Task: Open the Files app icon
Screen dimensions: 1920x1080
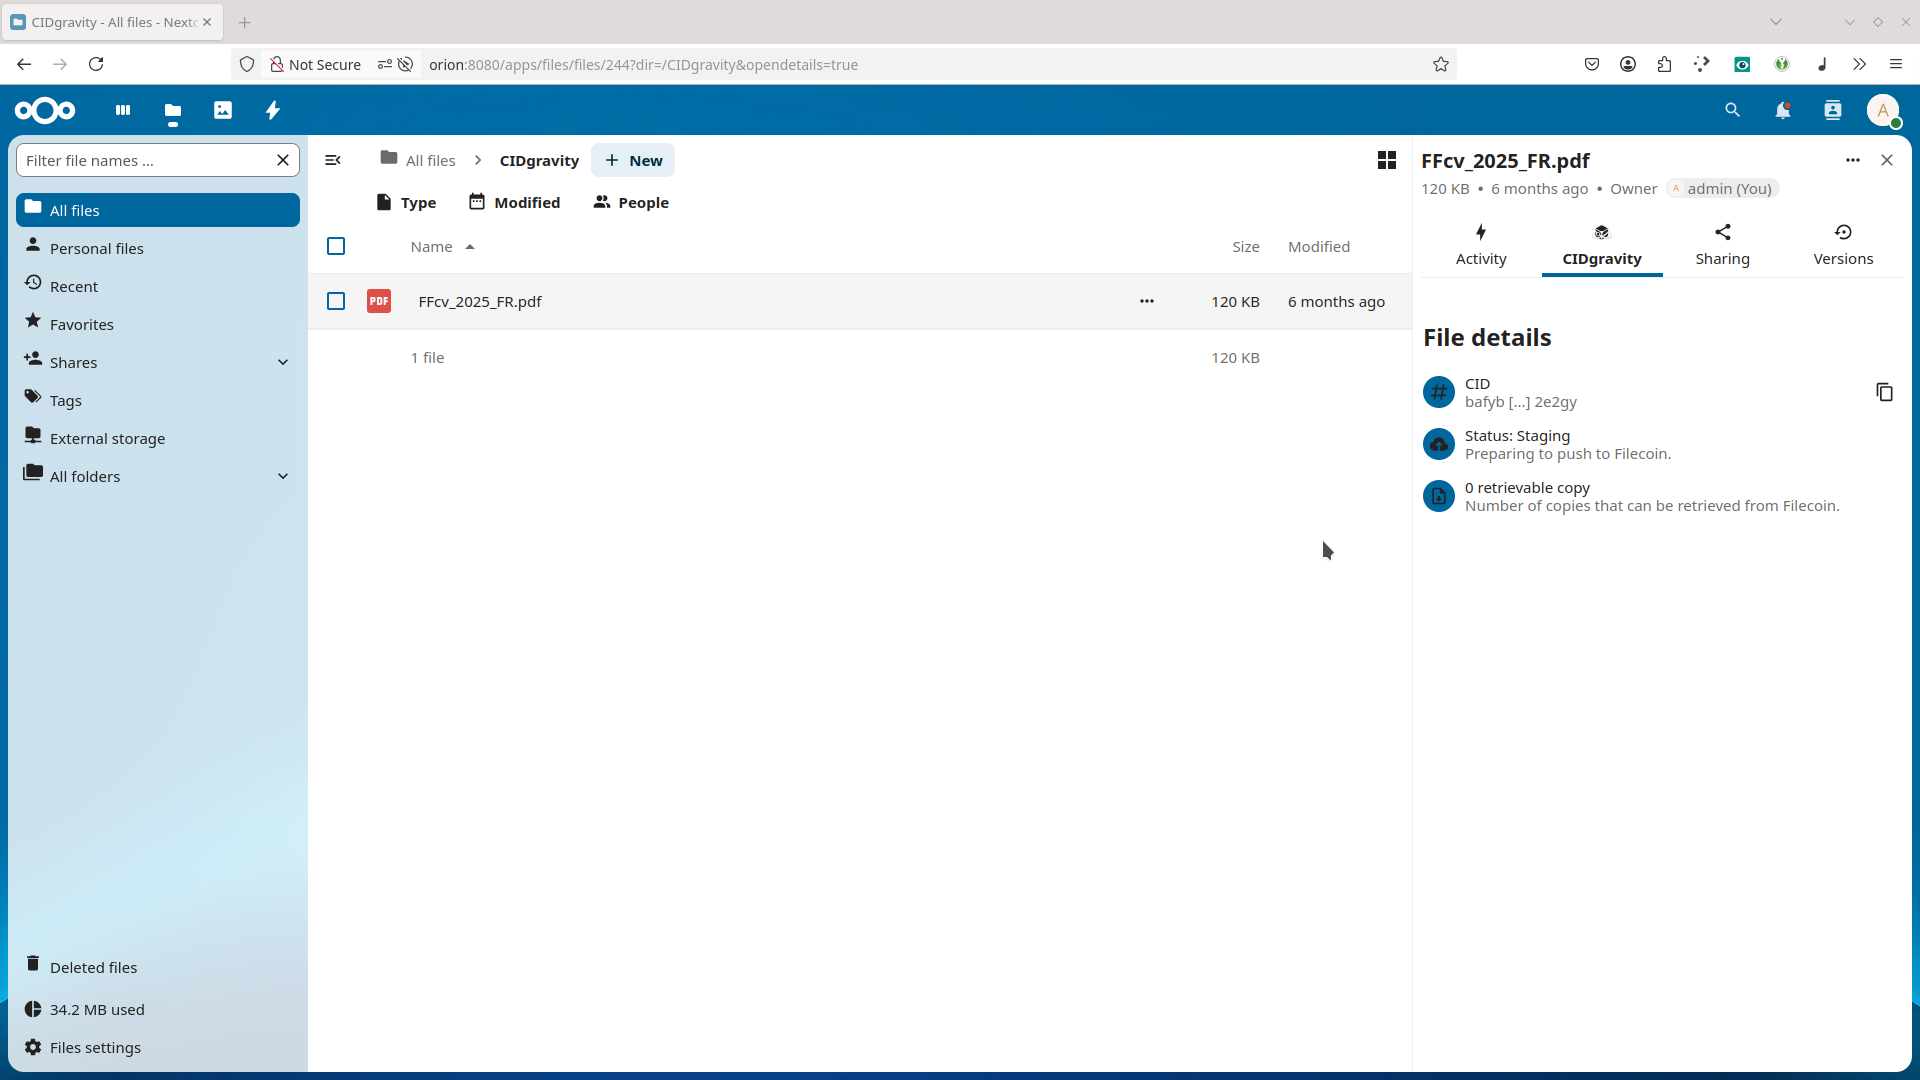Action: click(x=173, y=110)
